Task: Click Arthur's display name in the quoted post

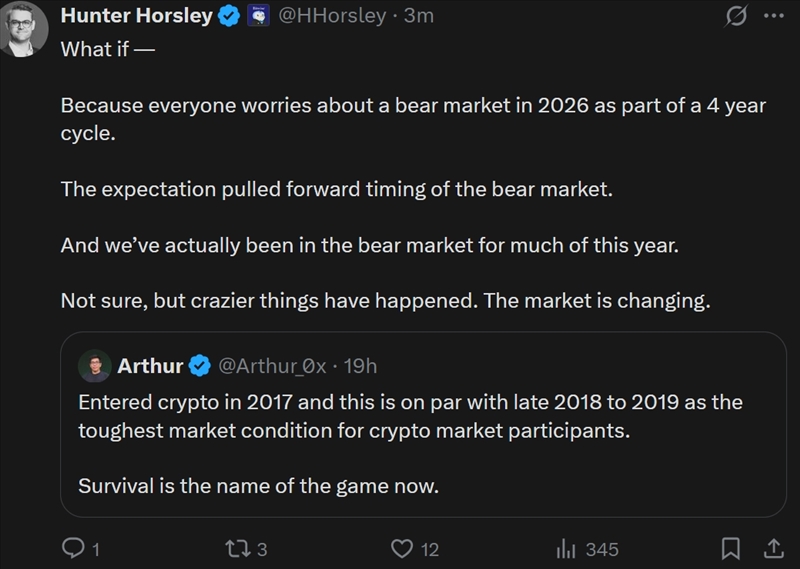Action: tap(150, 366)
